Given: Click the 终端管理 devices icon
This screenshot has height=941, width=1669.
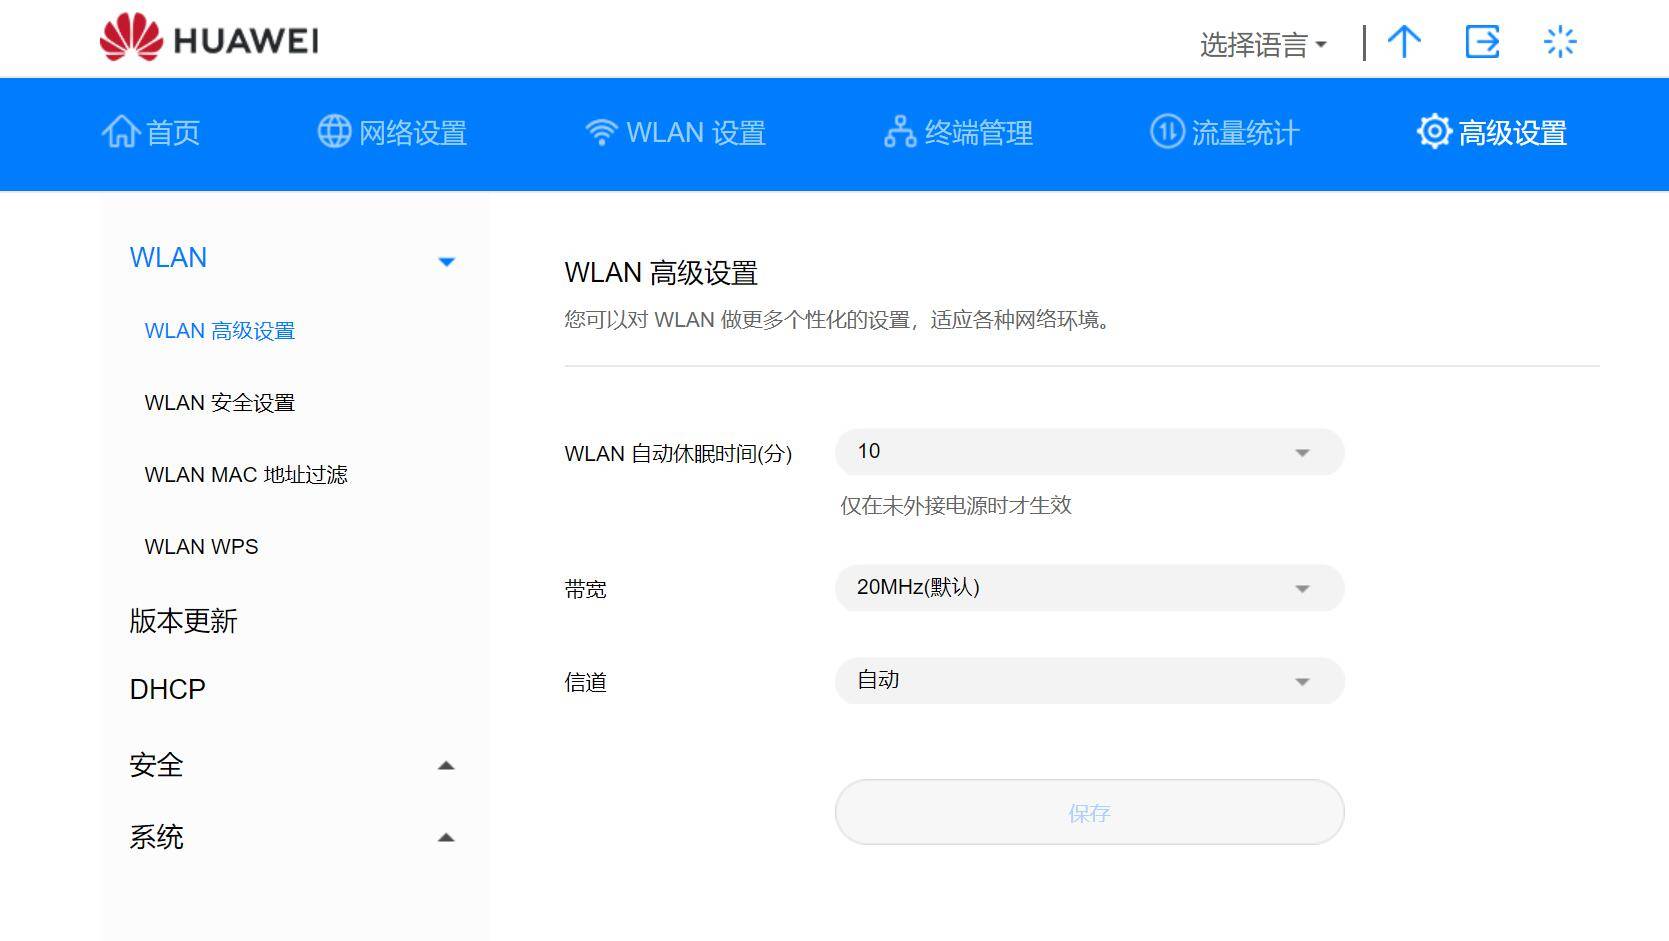Looking at the screenshot, I should pos(899,131).
